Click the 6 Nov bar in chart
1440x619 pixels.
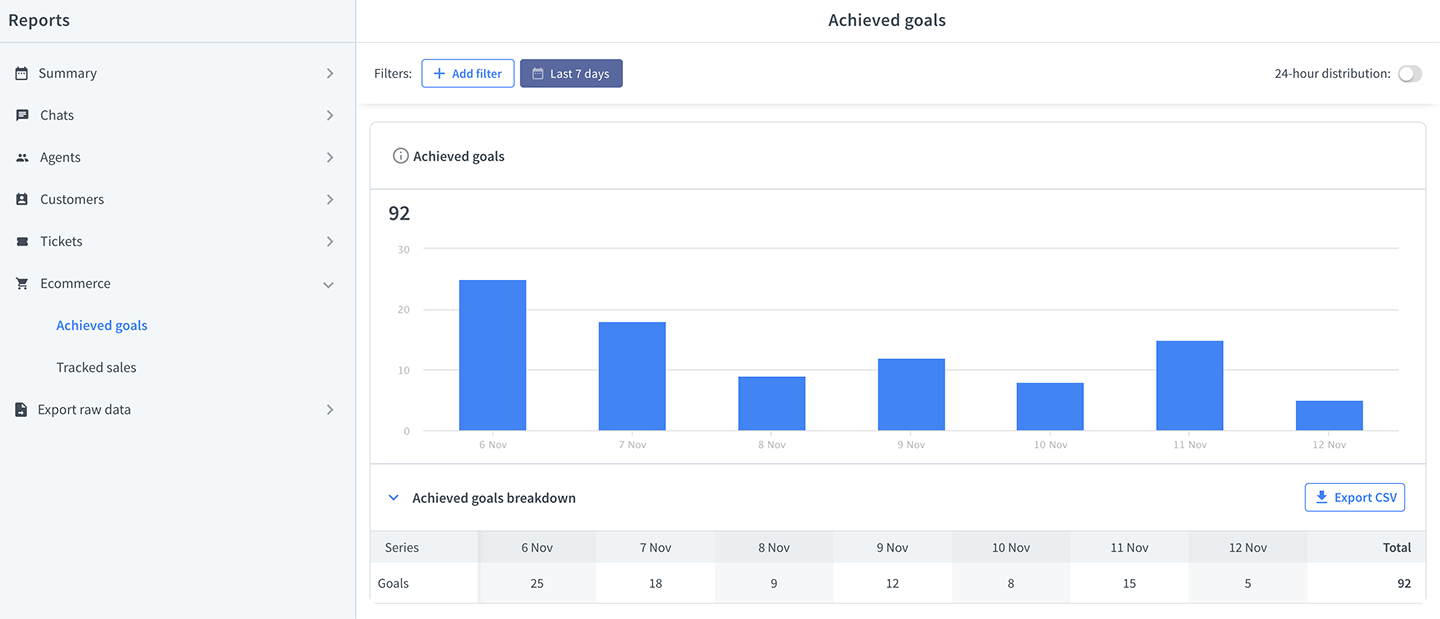tap(492, 355)
